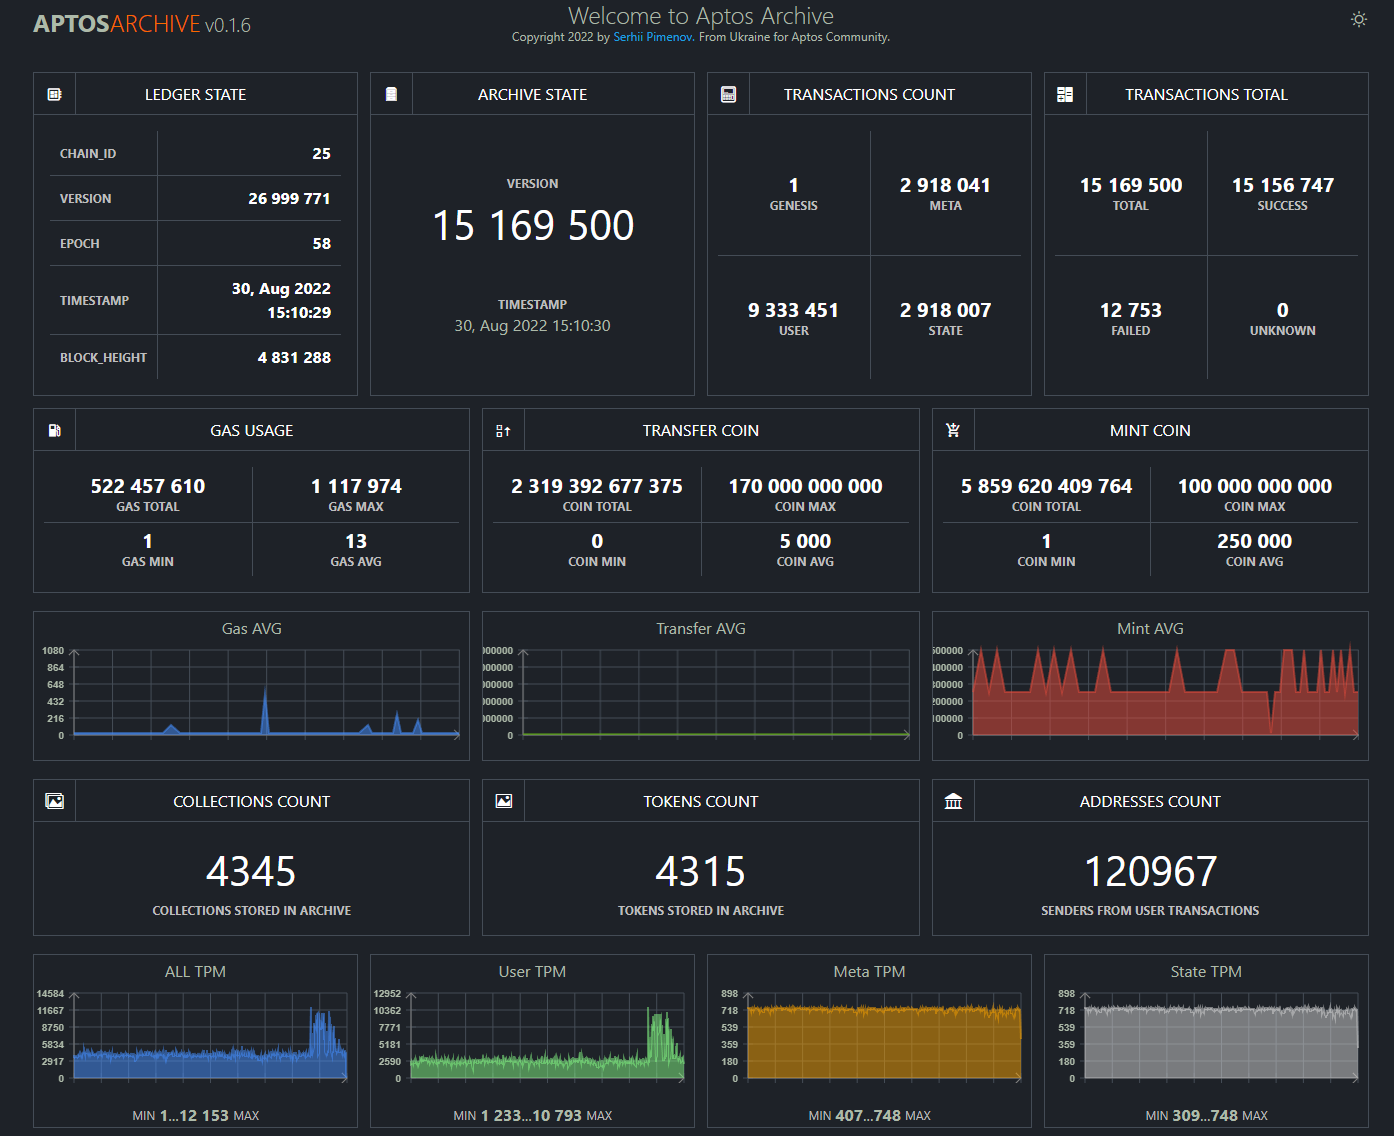Click the Tokens Count image icon
The height and width of the screenshot is (1136, 1394).
pyautogui.click(x=503, y=801)
